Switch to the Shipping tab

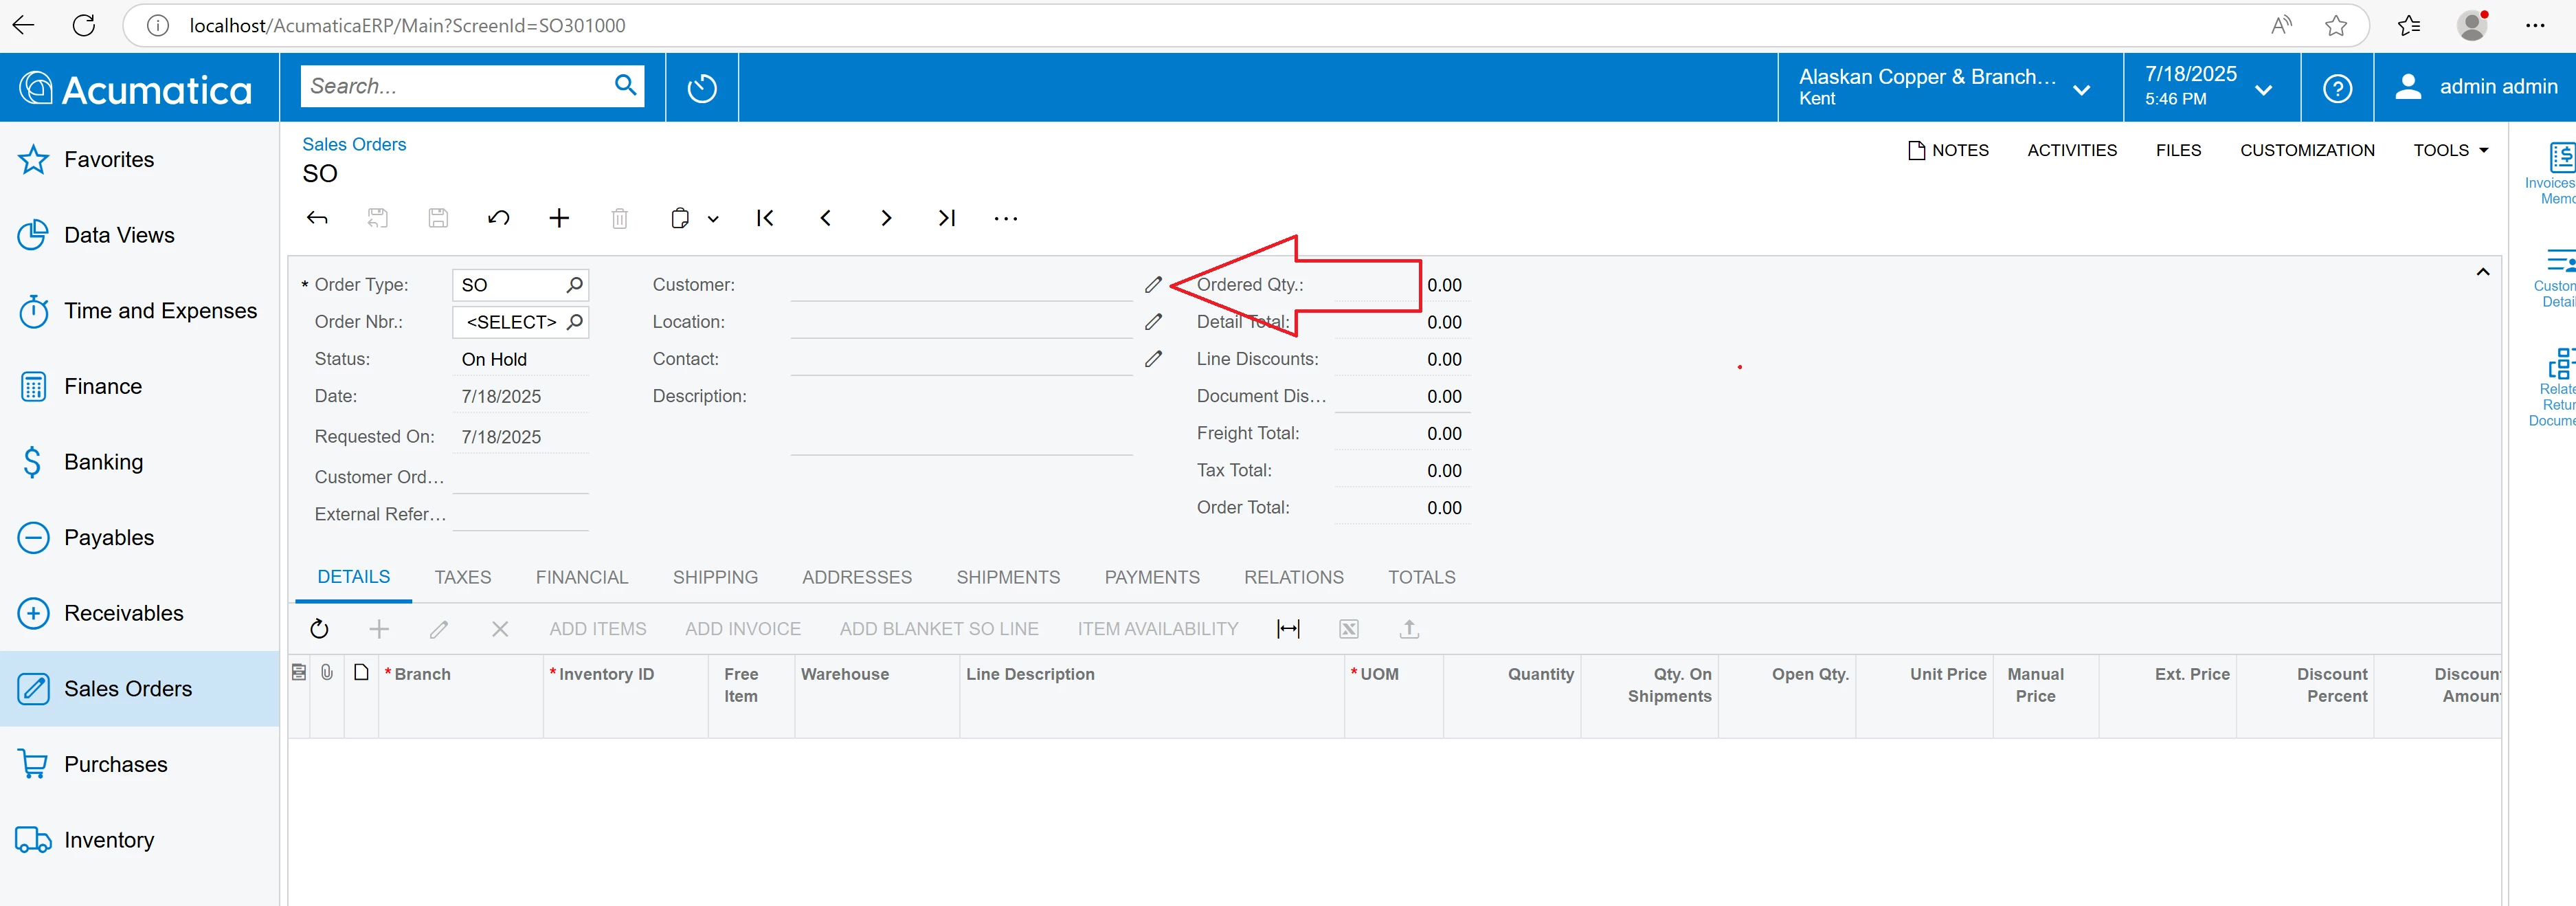[715, 577]
